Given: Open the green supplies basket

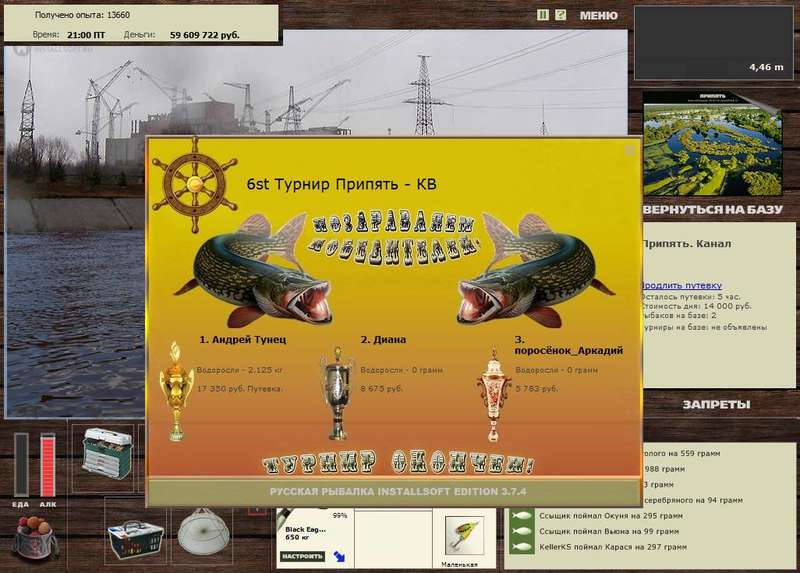Looking at the screenshot, I should click(135, 539).
